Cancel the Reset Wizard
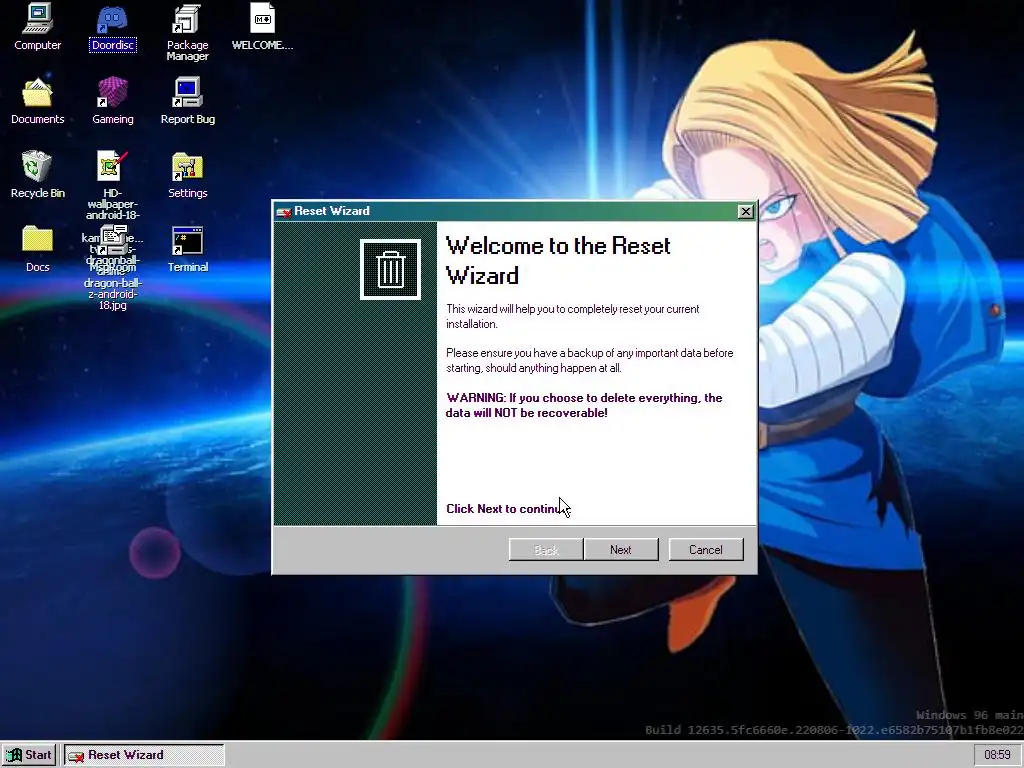 pos(705,549)
